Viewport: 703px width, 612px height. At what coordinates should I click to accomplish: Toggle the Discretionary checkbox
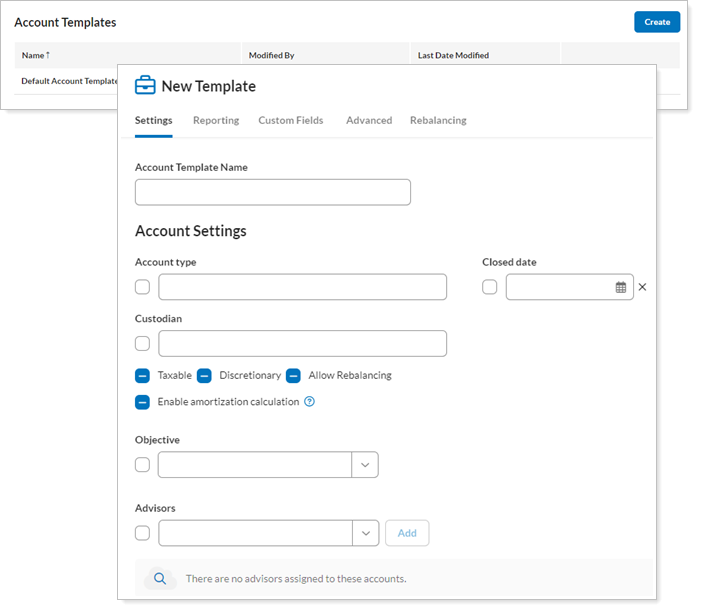(x=204, y=376)
